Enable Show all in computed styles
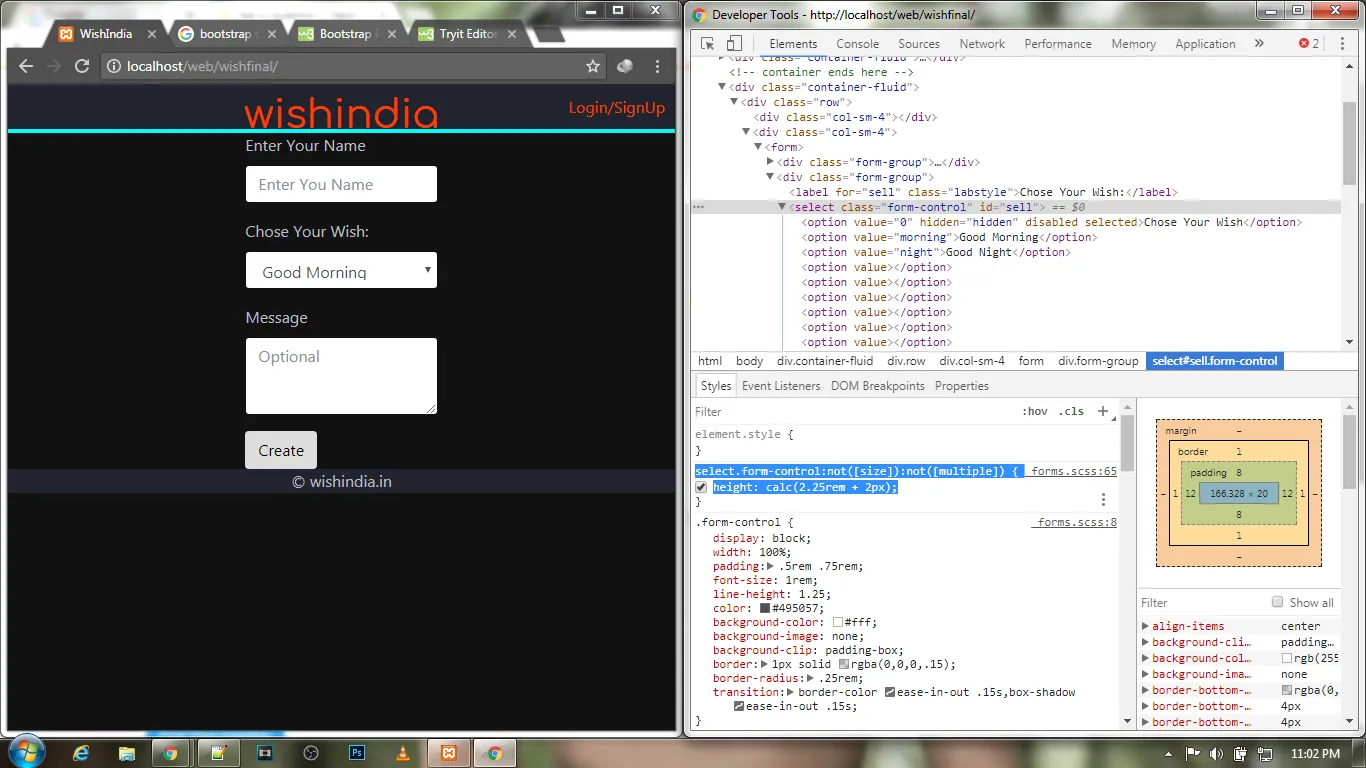Viewport: 1366px width, 768px height. pyautogui.click(x=1277, y=602)
